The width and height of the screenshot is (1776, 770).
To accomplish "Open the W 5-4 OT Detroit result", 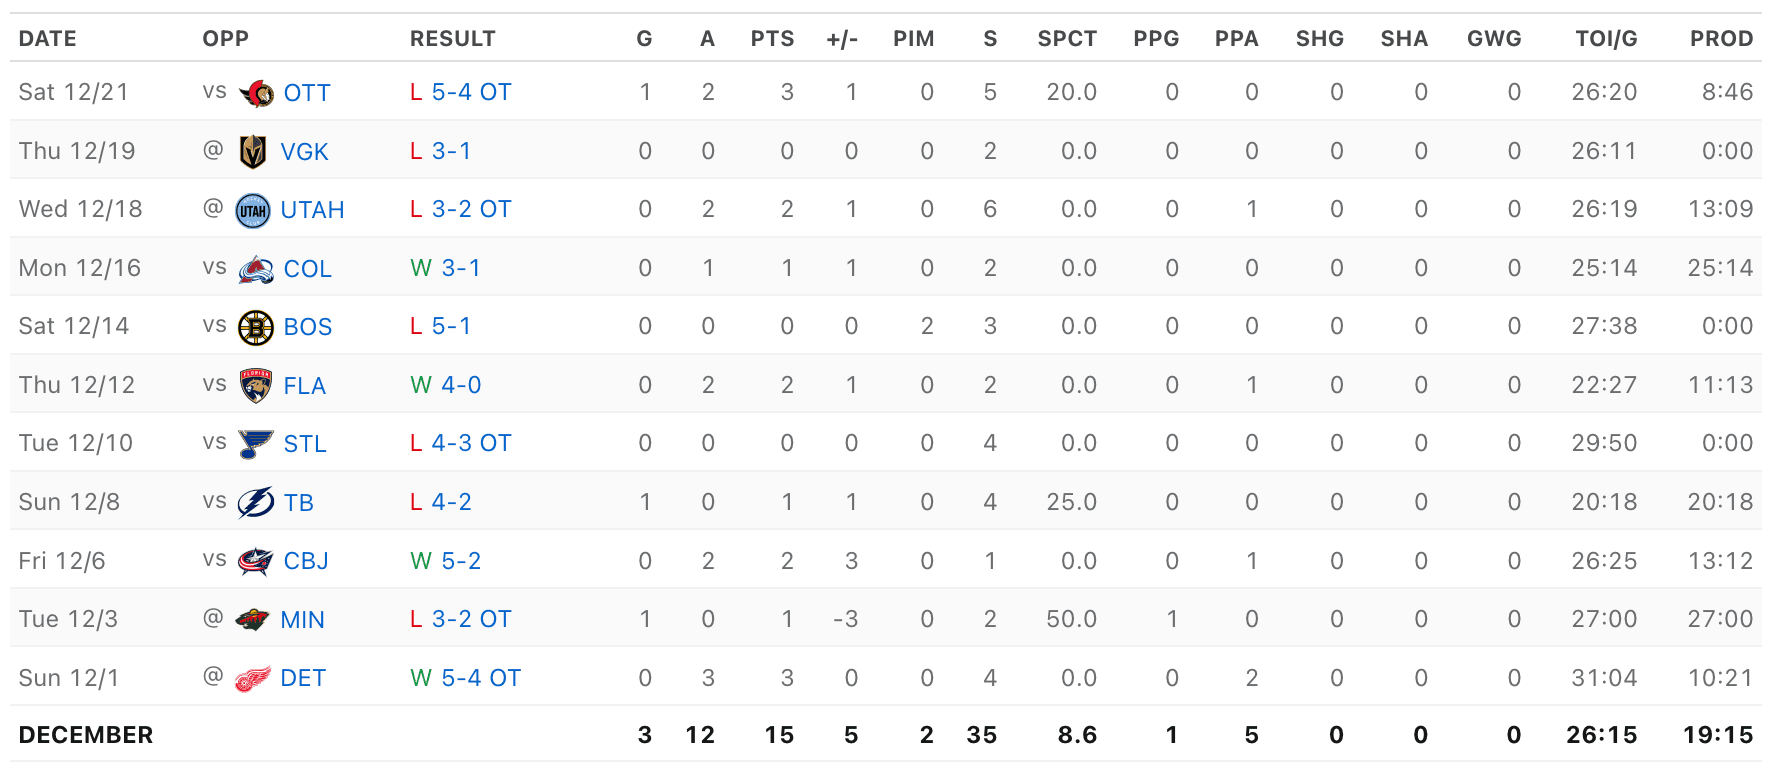I will (466, 678).
